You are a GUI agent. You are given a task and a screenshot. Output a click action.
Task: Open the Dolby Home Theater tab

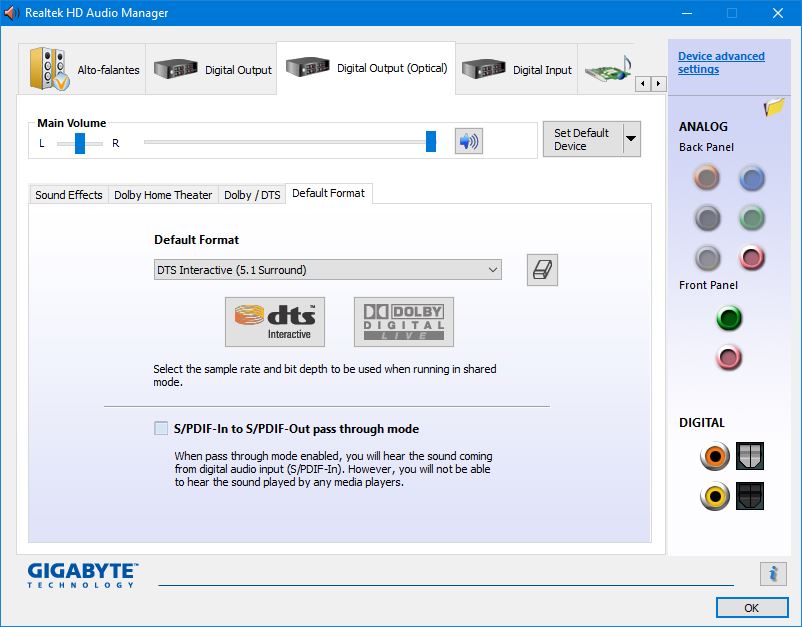163,195
